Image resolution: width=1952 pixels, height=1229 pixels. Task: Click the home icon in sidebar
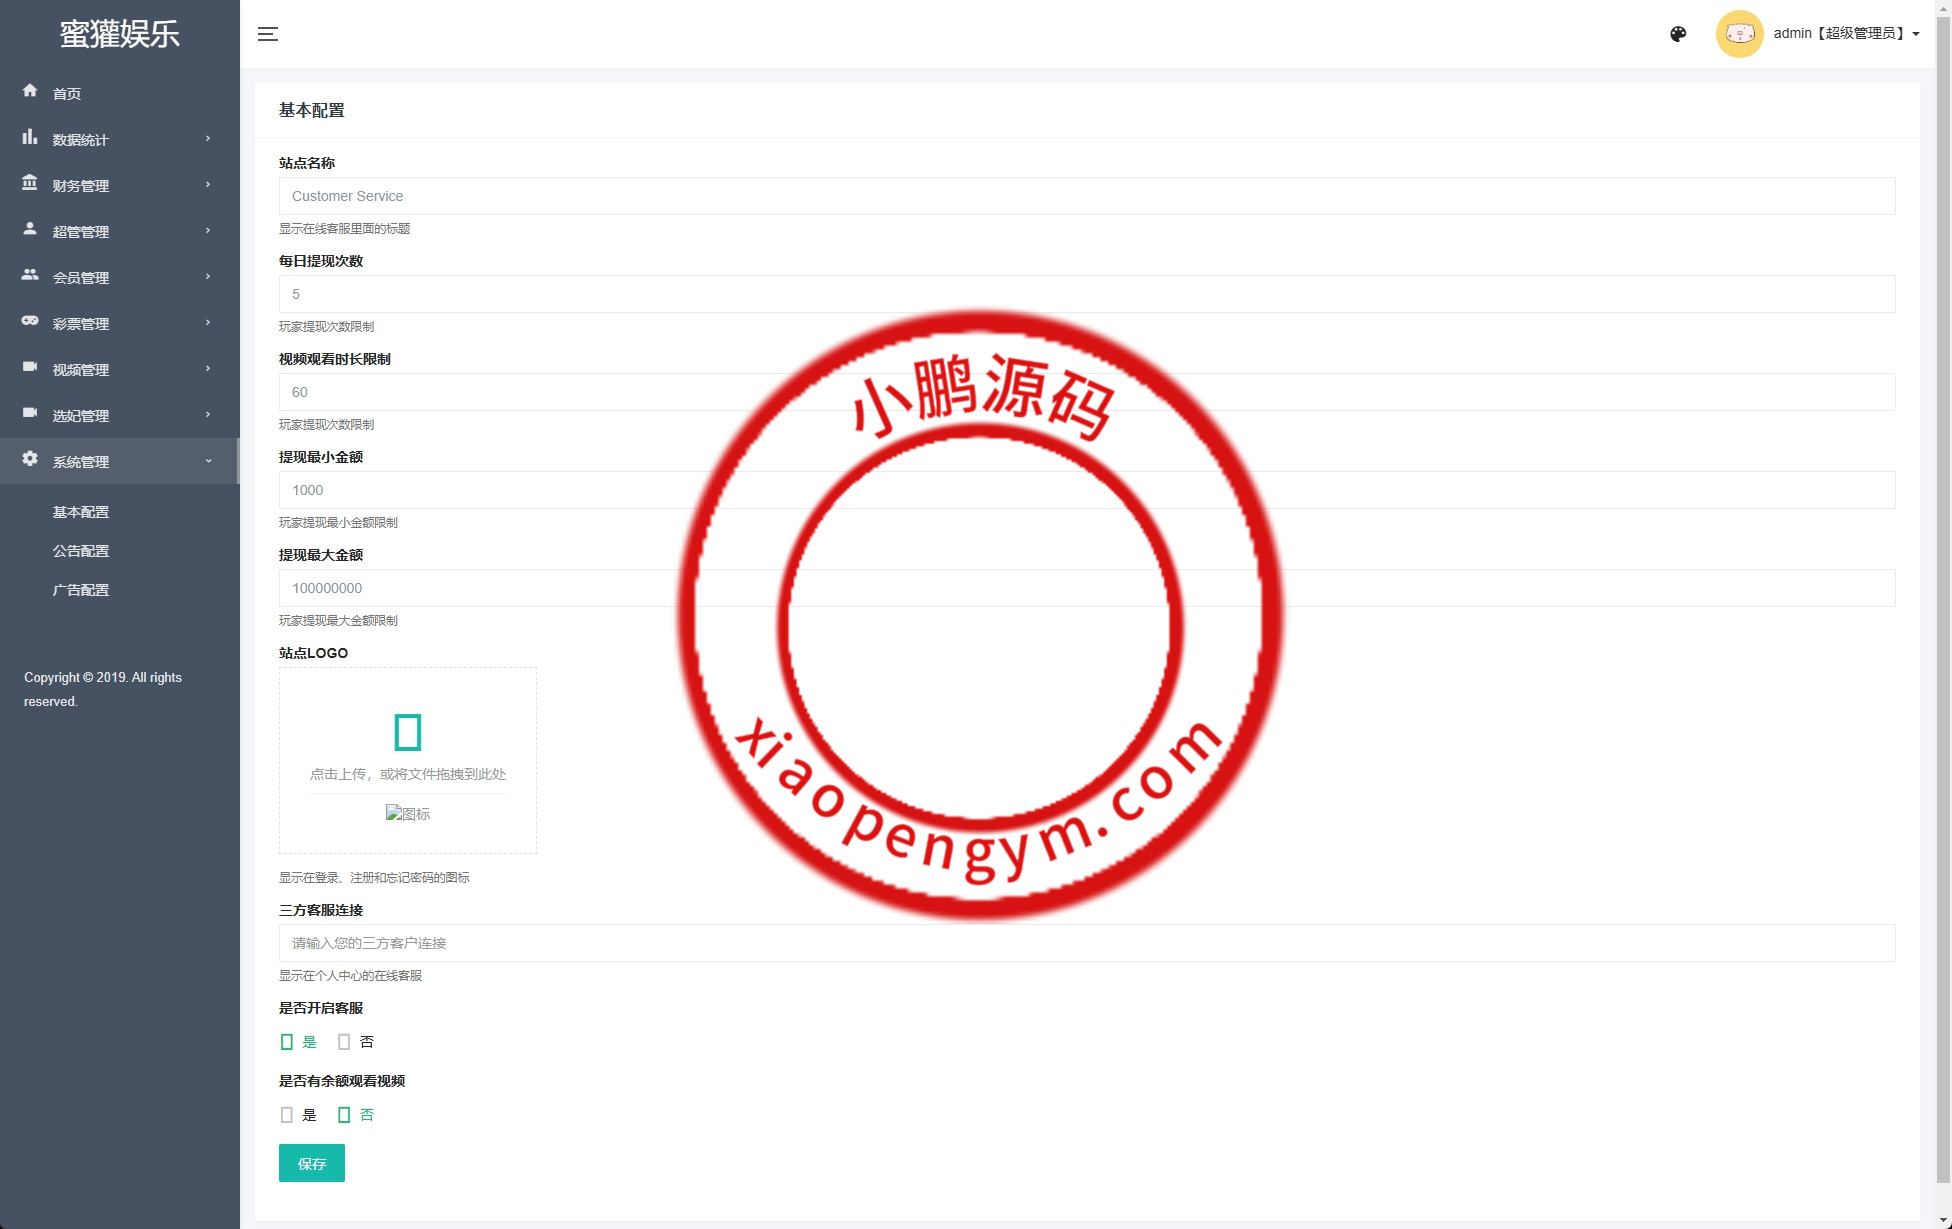pyautogui.click(x=30, y=91)
